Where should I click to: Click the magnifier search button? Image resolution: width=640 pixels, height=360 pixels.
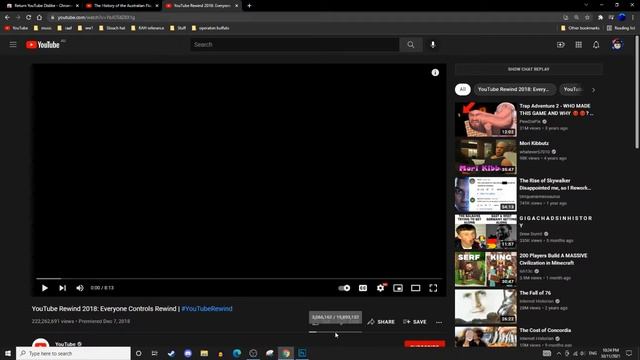411,44
